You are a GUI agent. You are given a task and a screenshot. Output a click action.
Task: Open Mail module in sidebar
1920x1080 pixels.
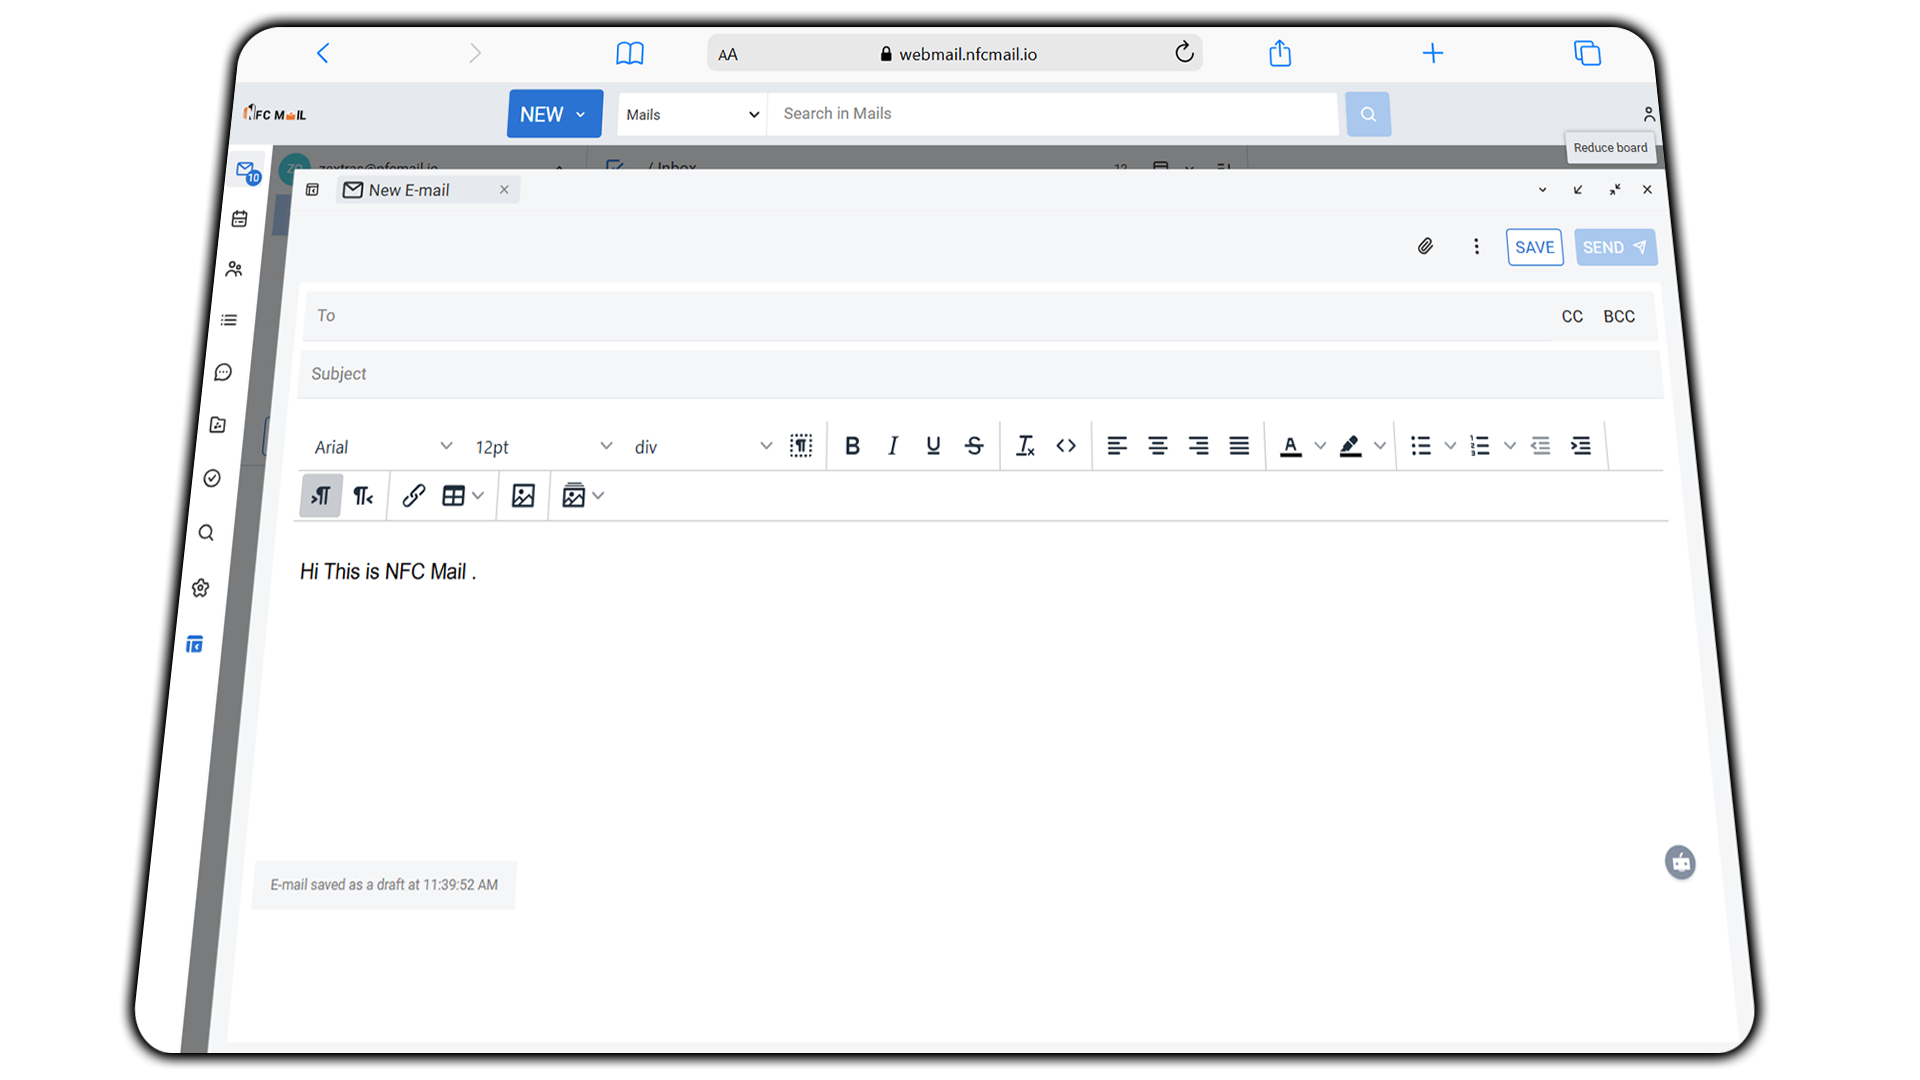(x=247, y=172)
